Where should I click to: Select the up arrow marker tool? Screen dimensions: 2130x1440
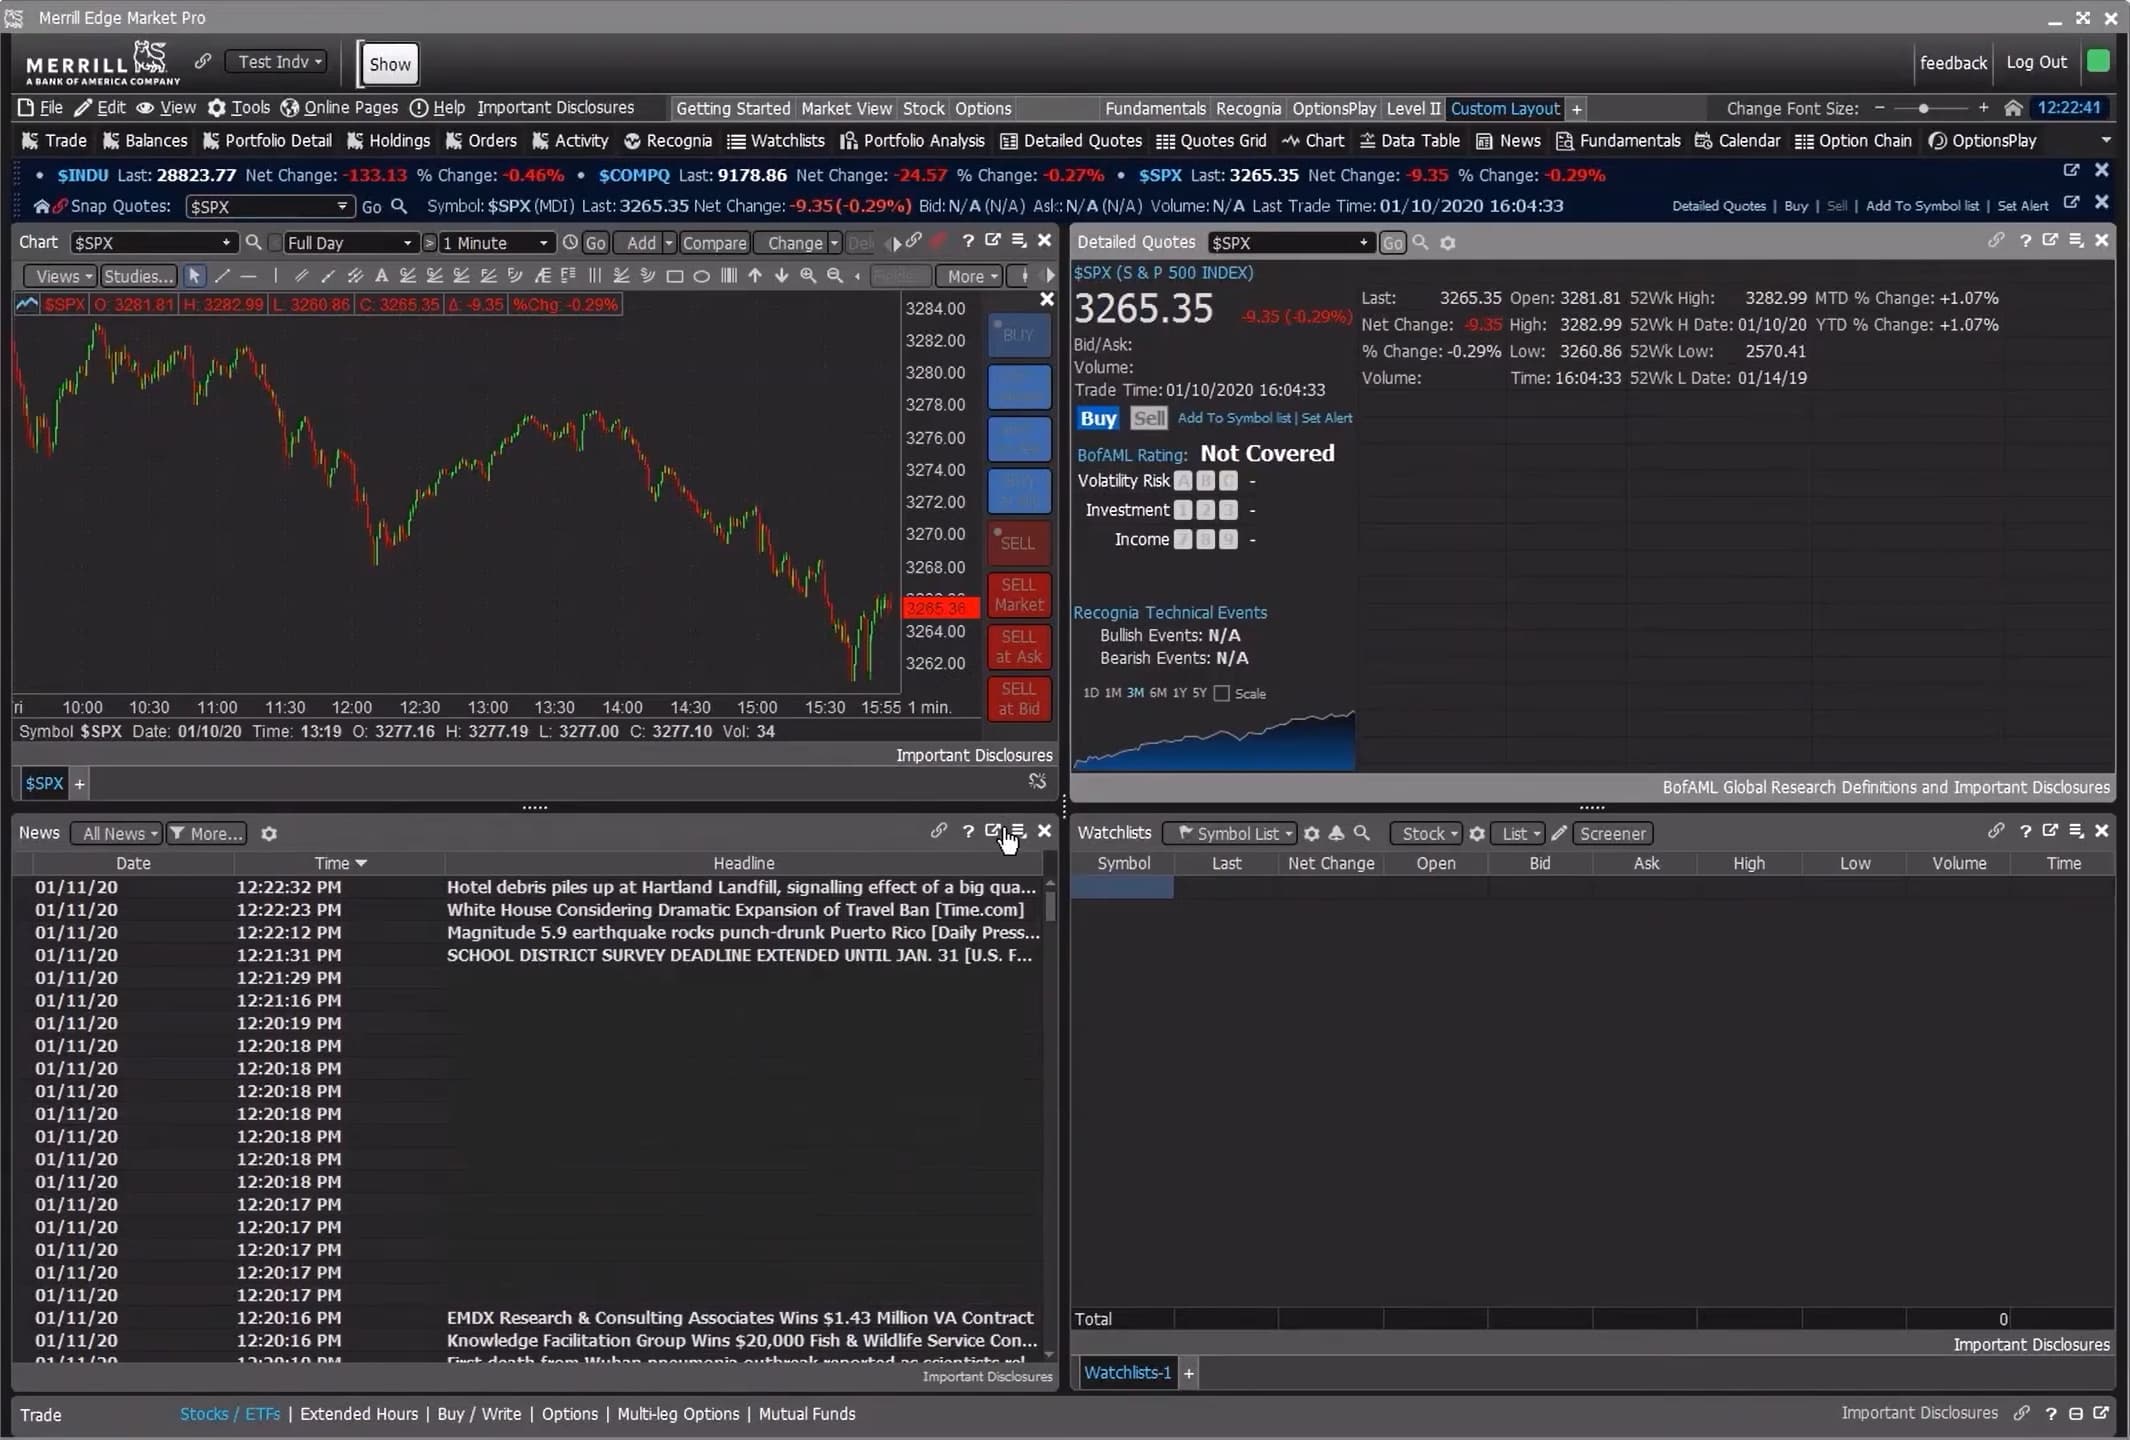tap(755, 276)
